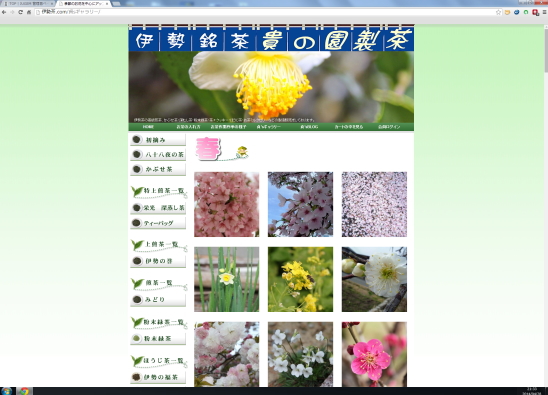Click the みどり sidebar button
Image resolution: width=548 pixels, height=395 pixels.
[158, 300]
